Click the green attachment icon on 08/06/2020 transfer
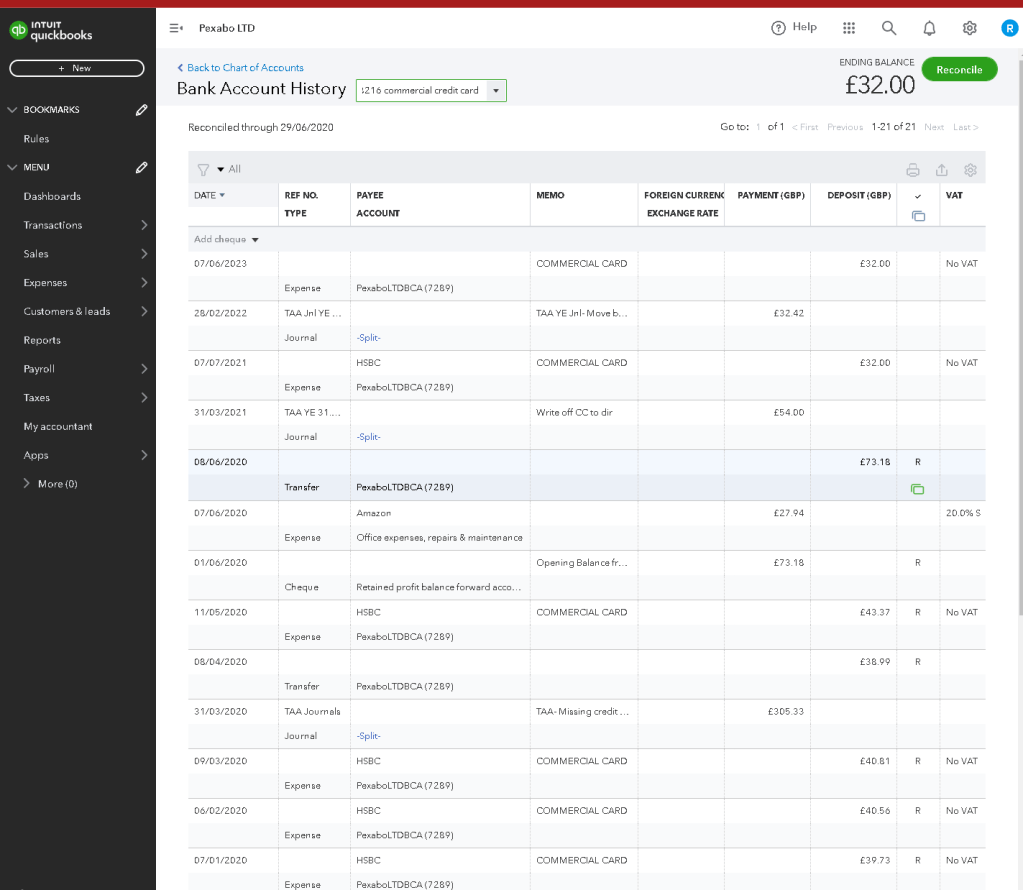Image resolution: width=1023 pixels, height=890 pixels. [917, 489]
